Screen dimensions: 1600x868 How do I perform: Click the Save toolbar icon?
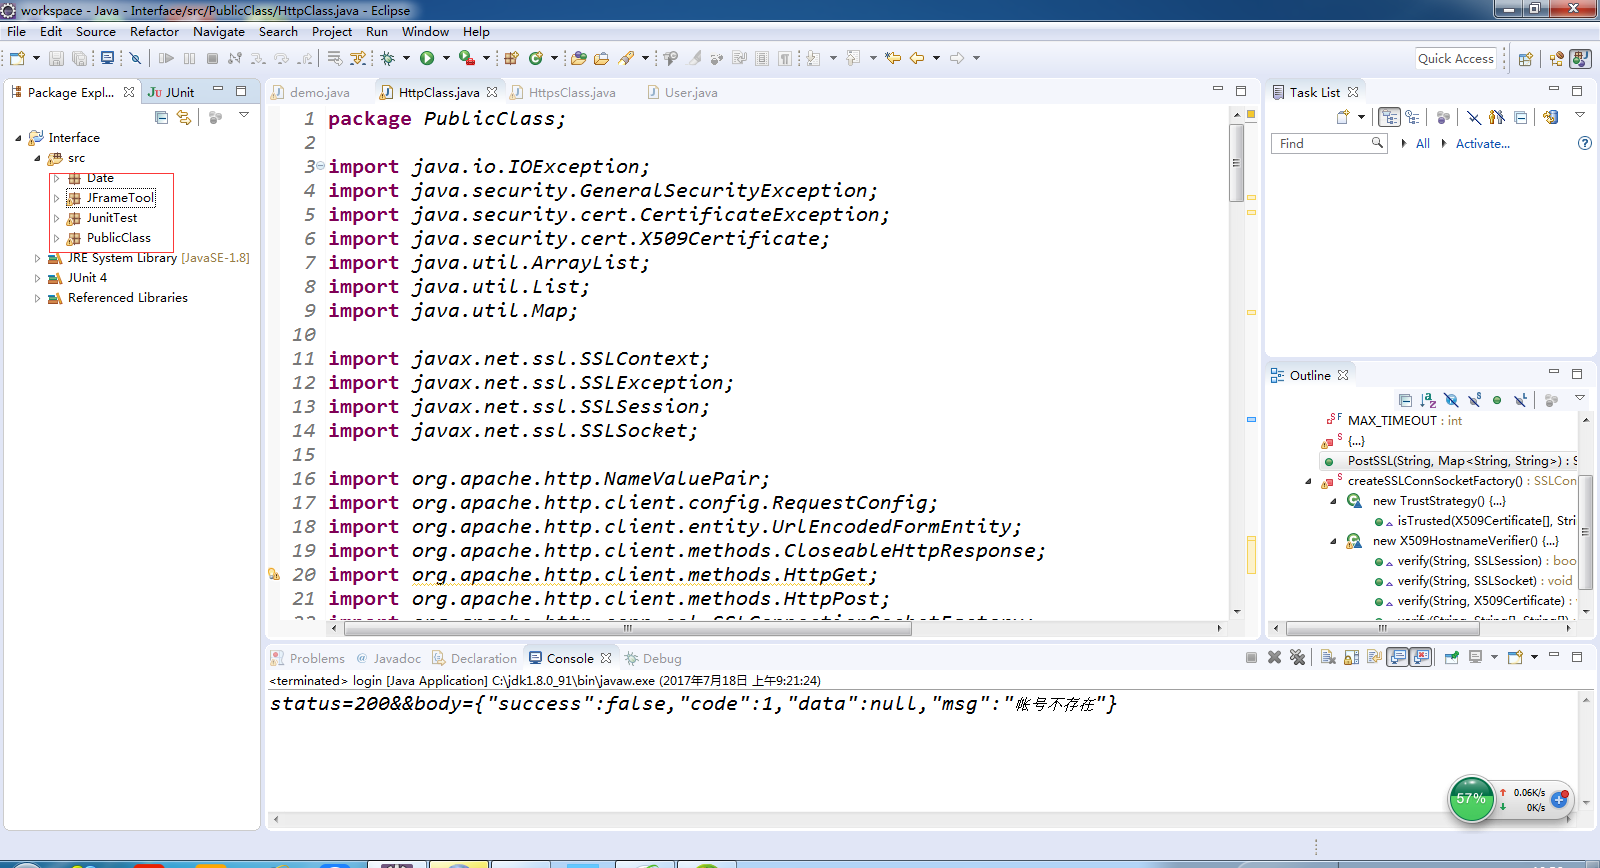[56, 58]
